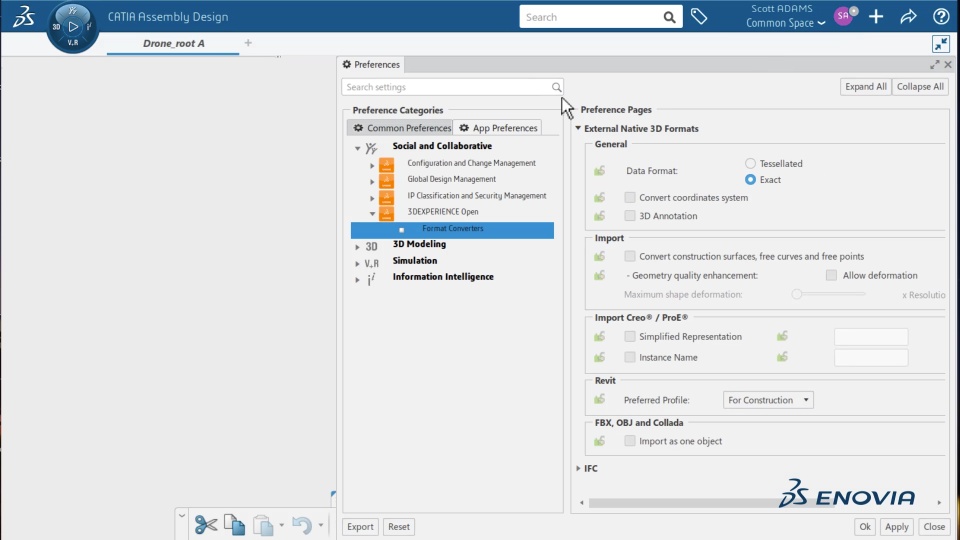Enable 3D Annotation checkbox
Screen dimensions: 960x540
coord(629,216)
